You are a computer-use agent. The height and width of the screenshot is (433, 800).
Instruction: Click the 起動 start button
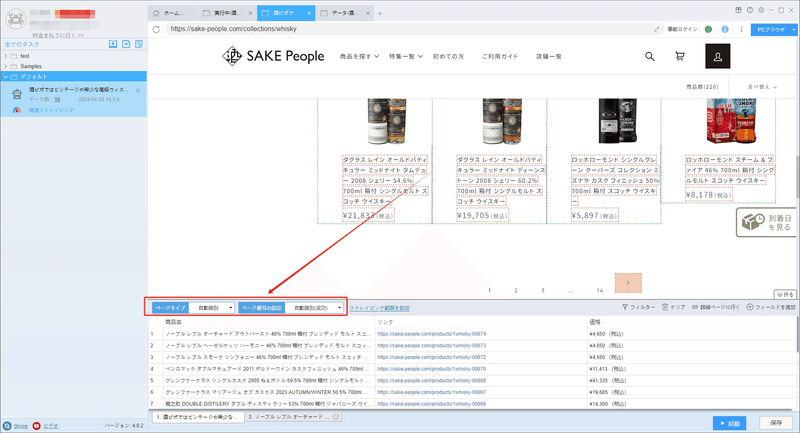(x=730, y=423)
